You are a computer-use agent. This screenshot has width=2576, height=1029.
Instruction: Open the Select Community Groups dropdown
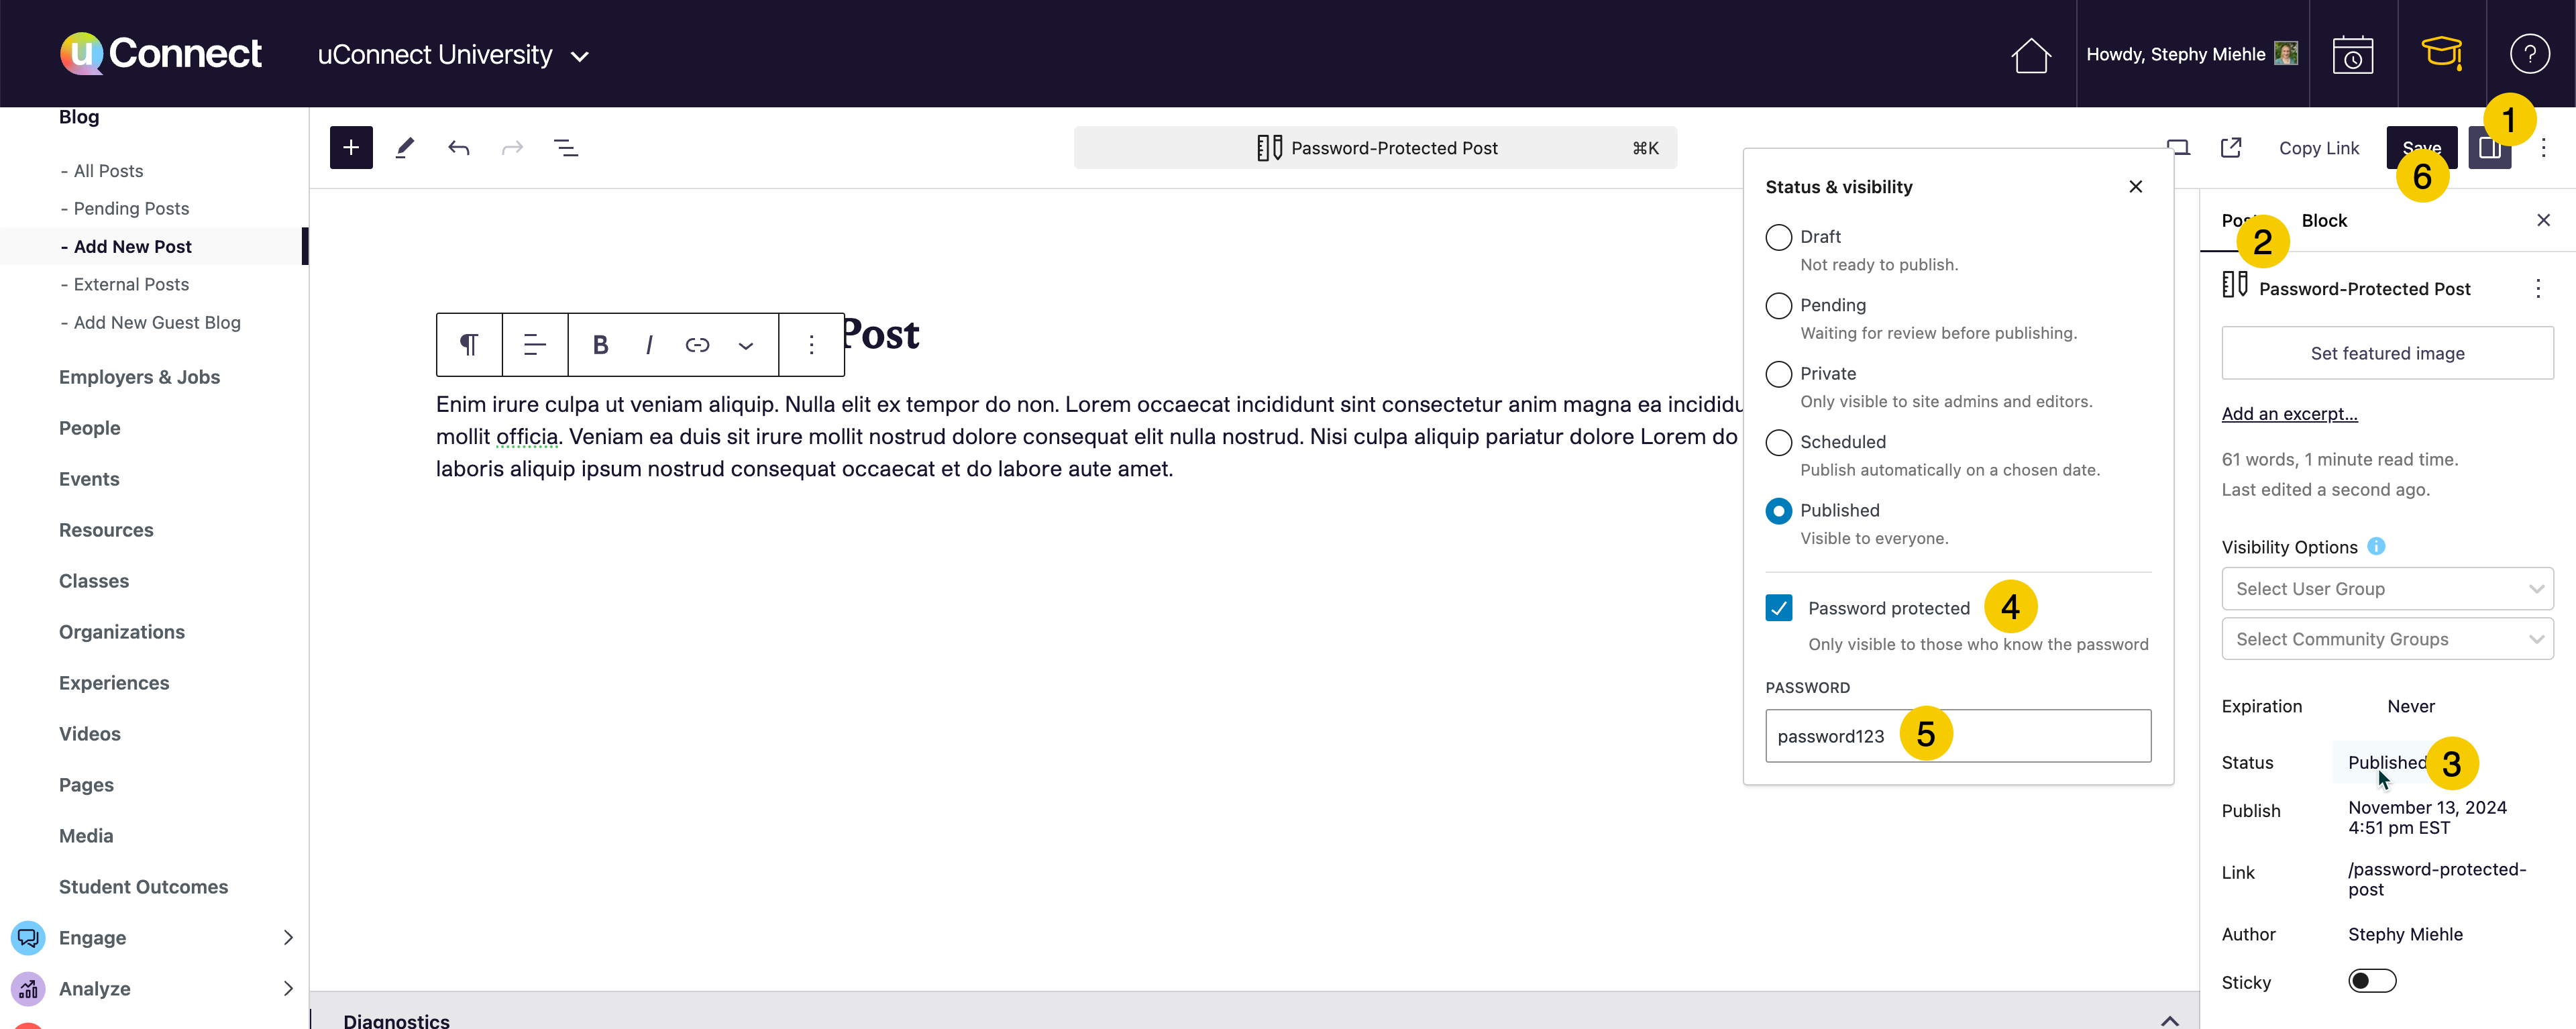click(x=2387, y=639)
